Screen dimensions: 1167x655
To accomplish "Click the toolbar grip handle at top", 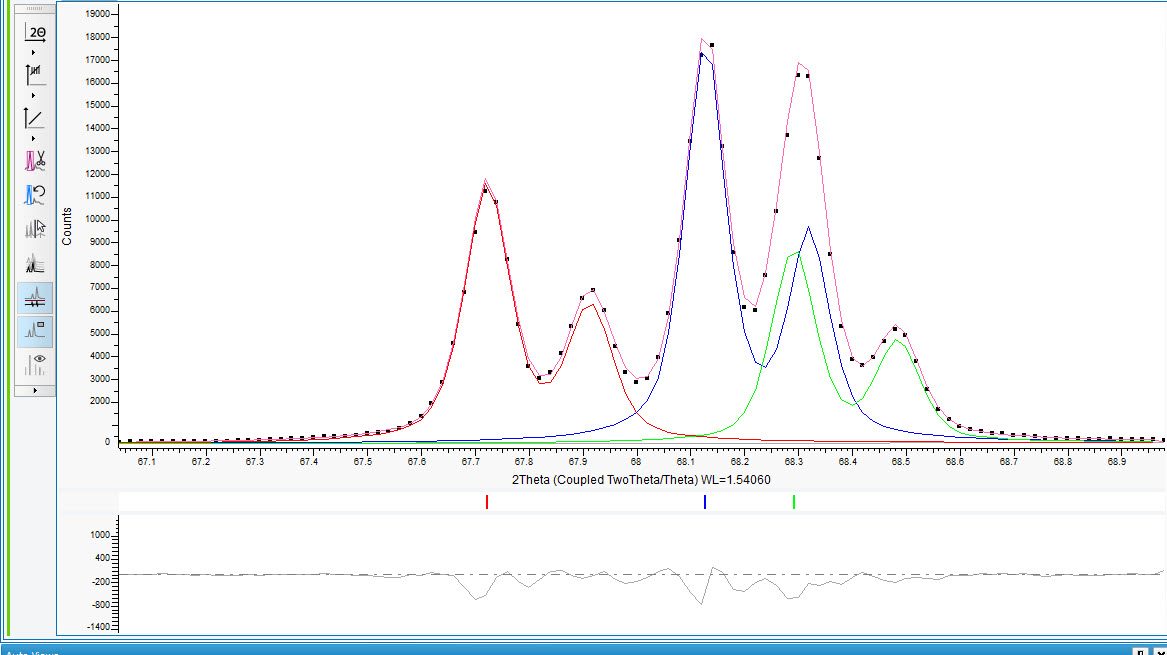I will click(35, 8).
